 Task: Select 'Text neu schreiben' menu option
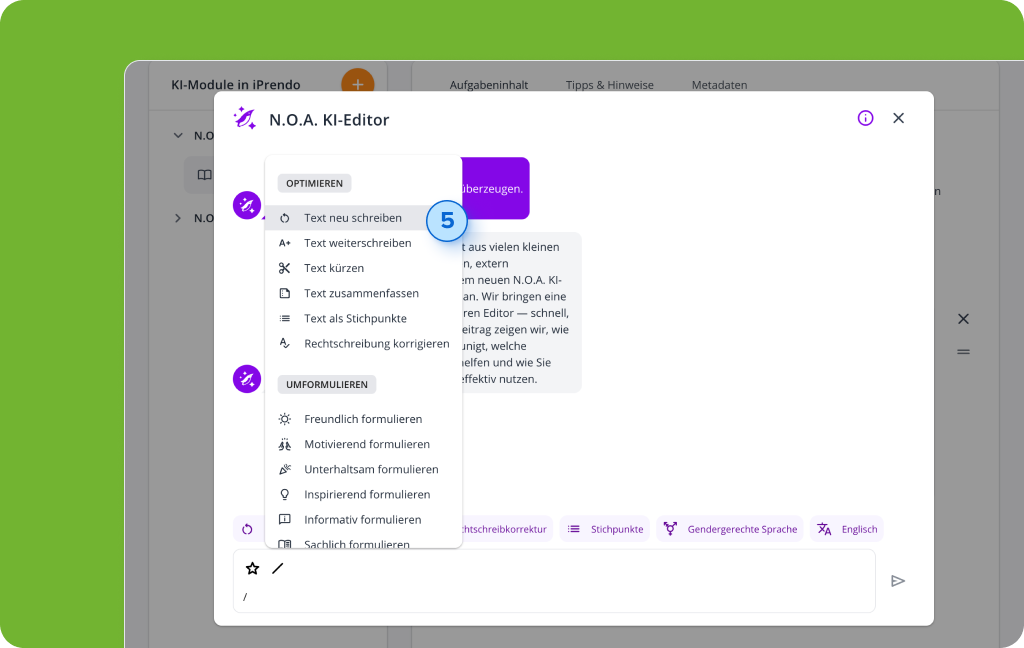coord(352,218)
